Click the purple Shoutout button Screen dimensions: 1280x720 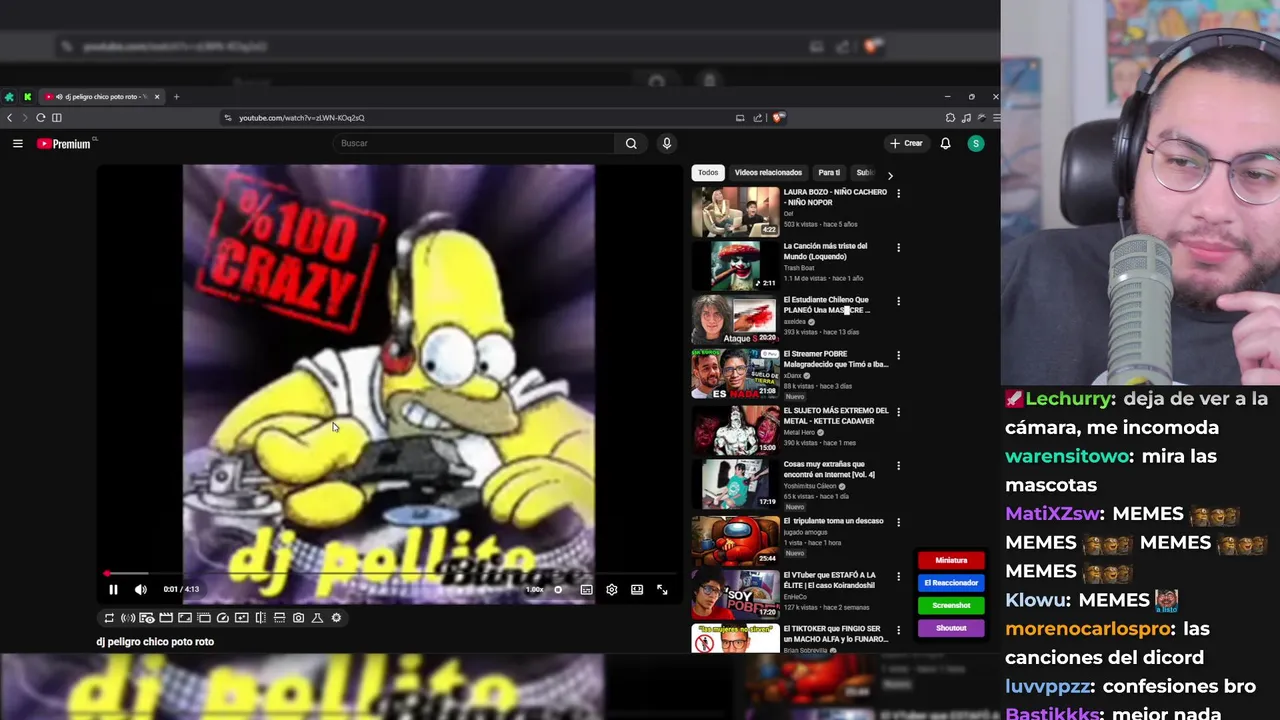click(x=951, y=629)
